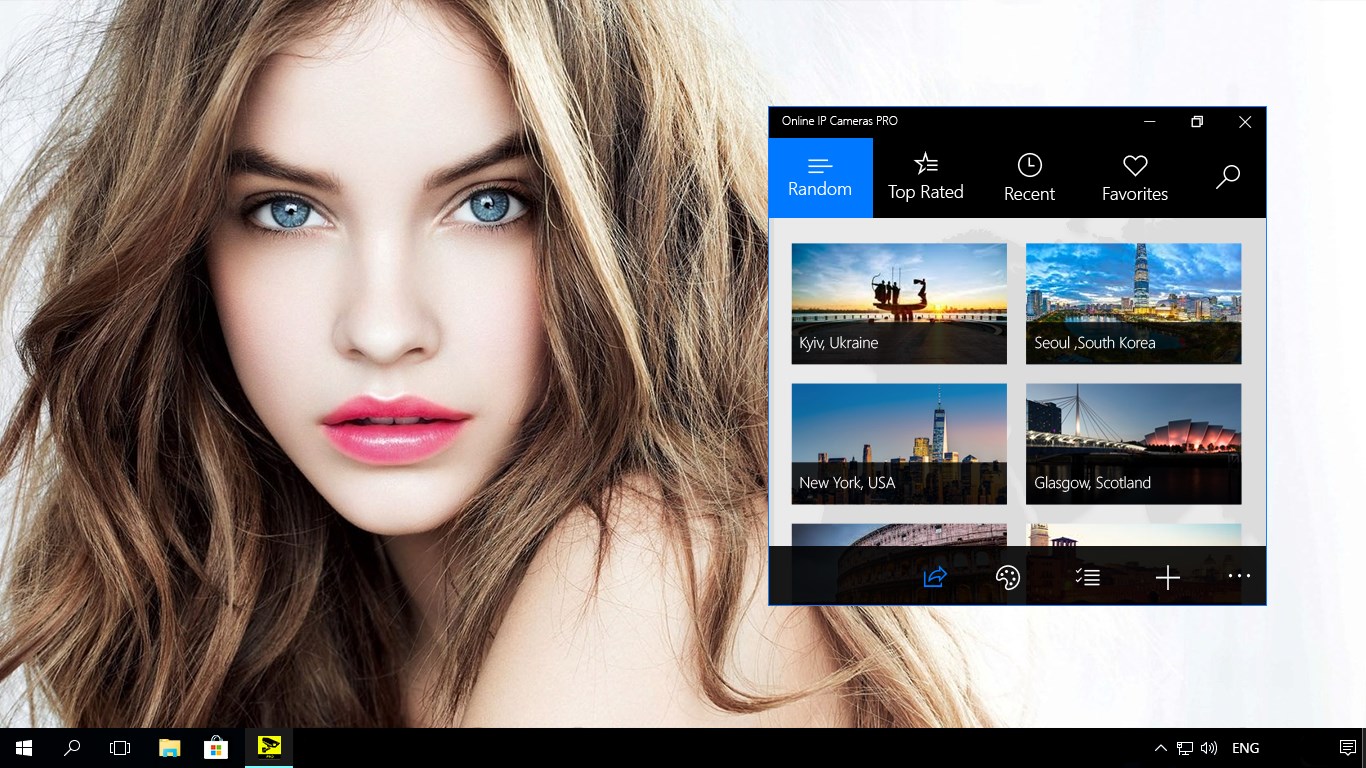
Task: Expand hidden icons in system tray
Action: point(1160,747)
